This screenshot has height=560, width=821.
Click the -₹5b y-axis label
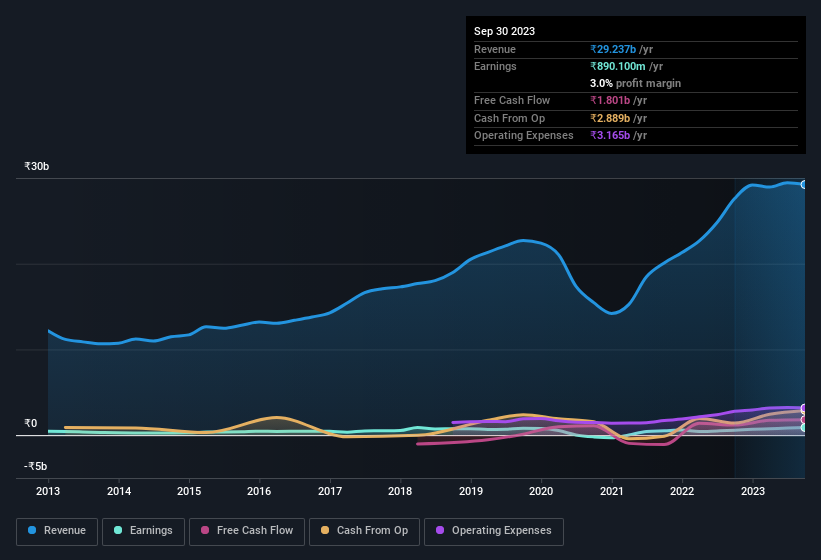(35, 466)
